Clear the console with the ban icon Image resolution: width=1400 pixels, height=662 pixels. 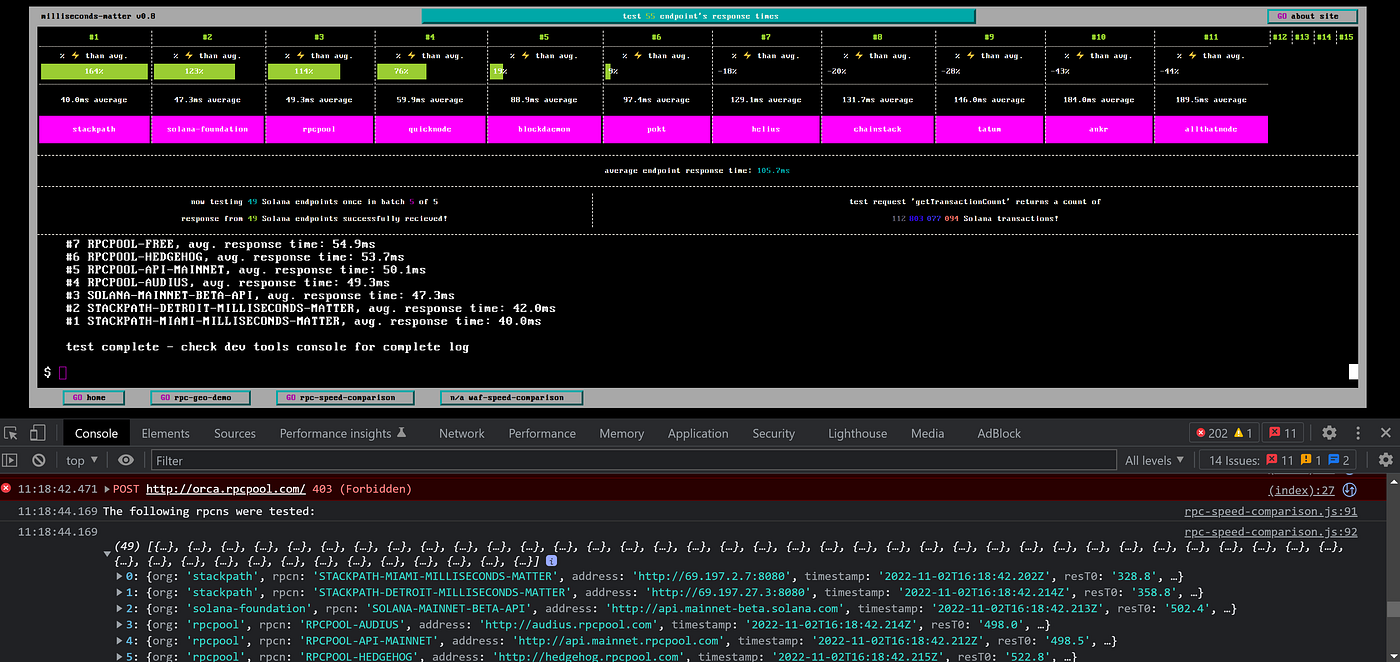coord(39,460)
